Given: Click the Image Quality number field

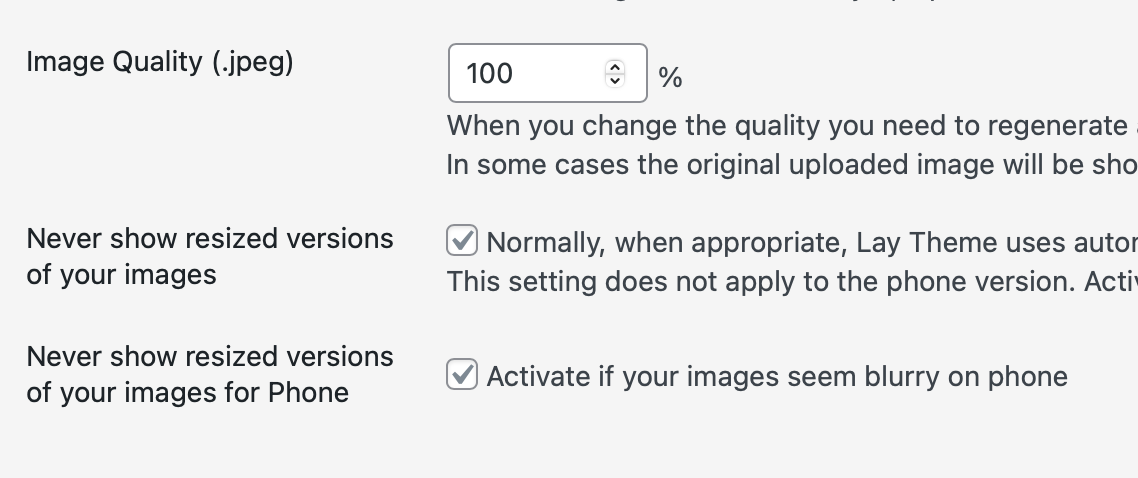Looking at the screenshot, I should [x=530, y=73].
